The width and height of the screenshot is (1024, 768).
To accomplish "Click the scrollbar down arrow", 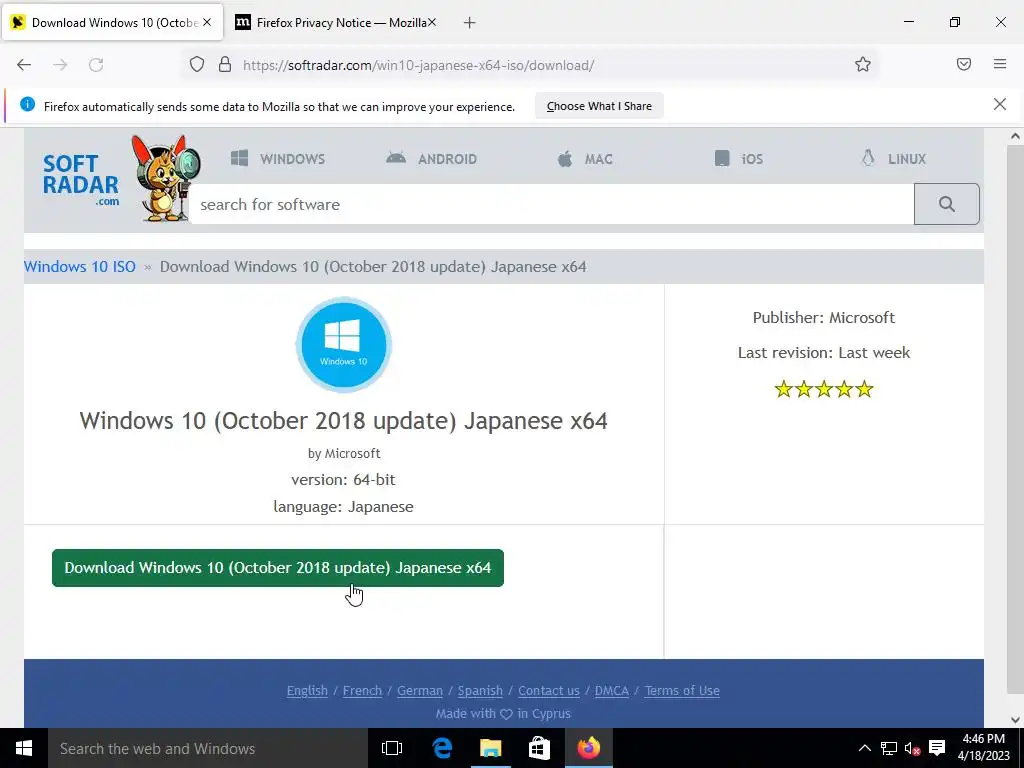I will click(x=1015, y=720).
